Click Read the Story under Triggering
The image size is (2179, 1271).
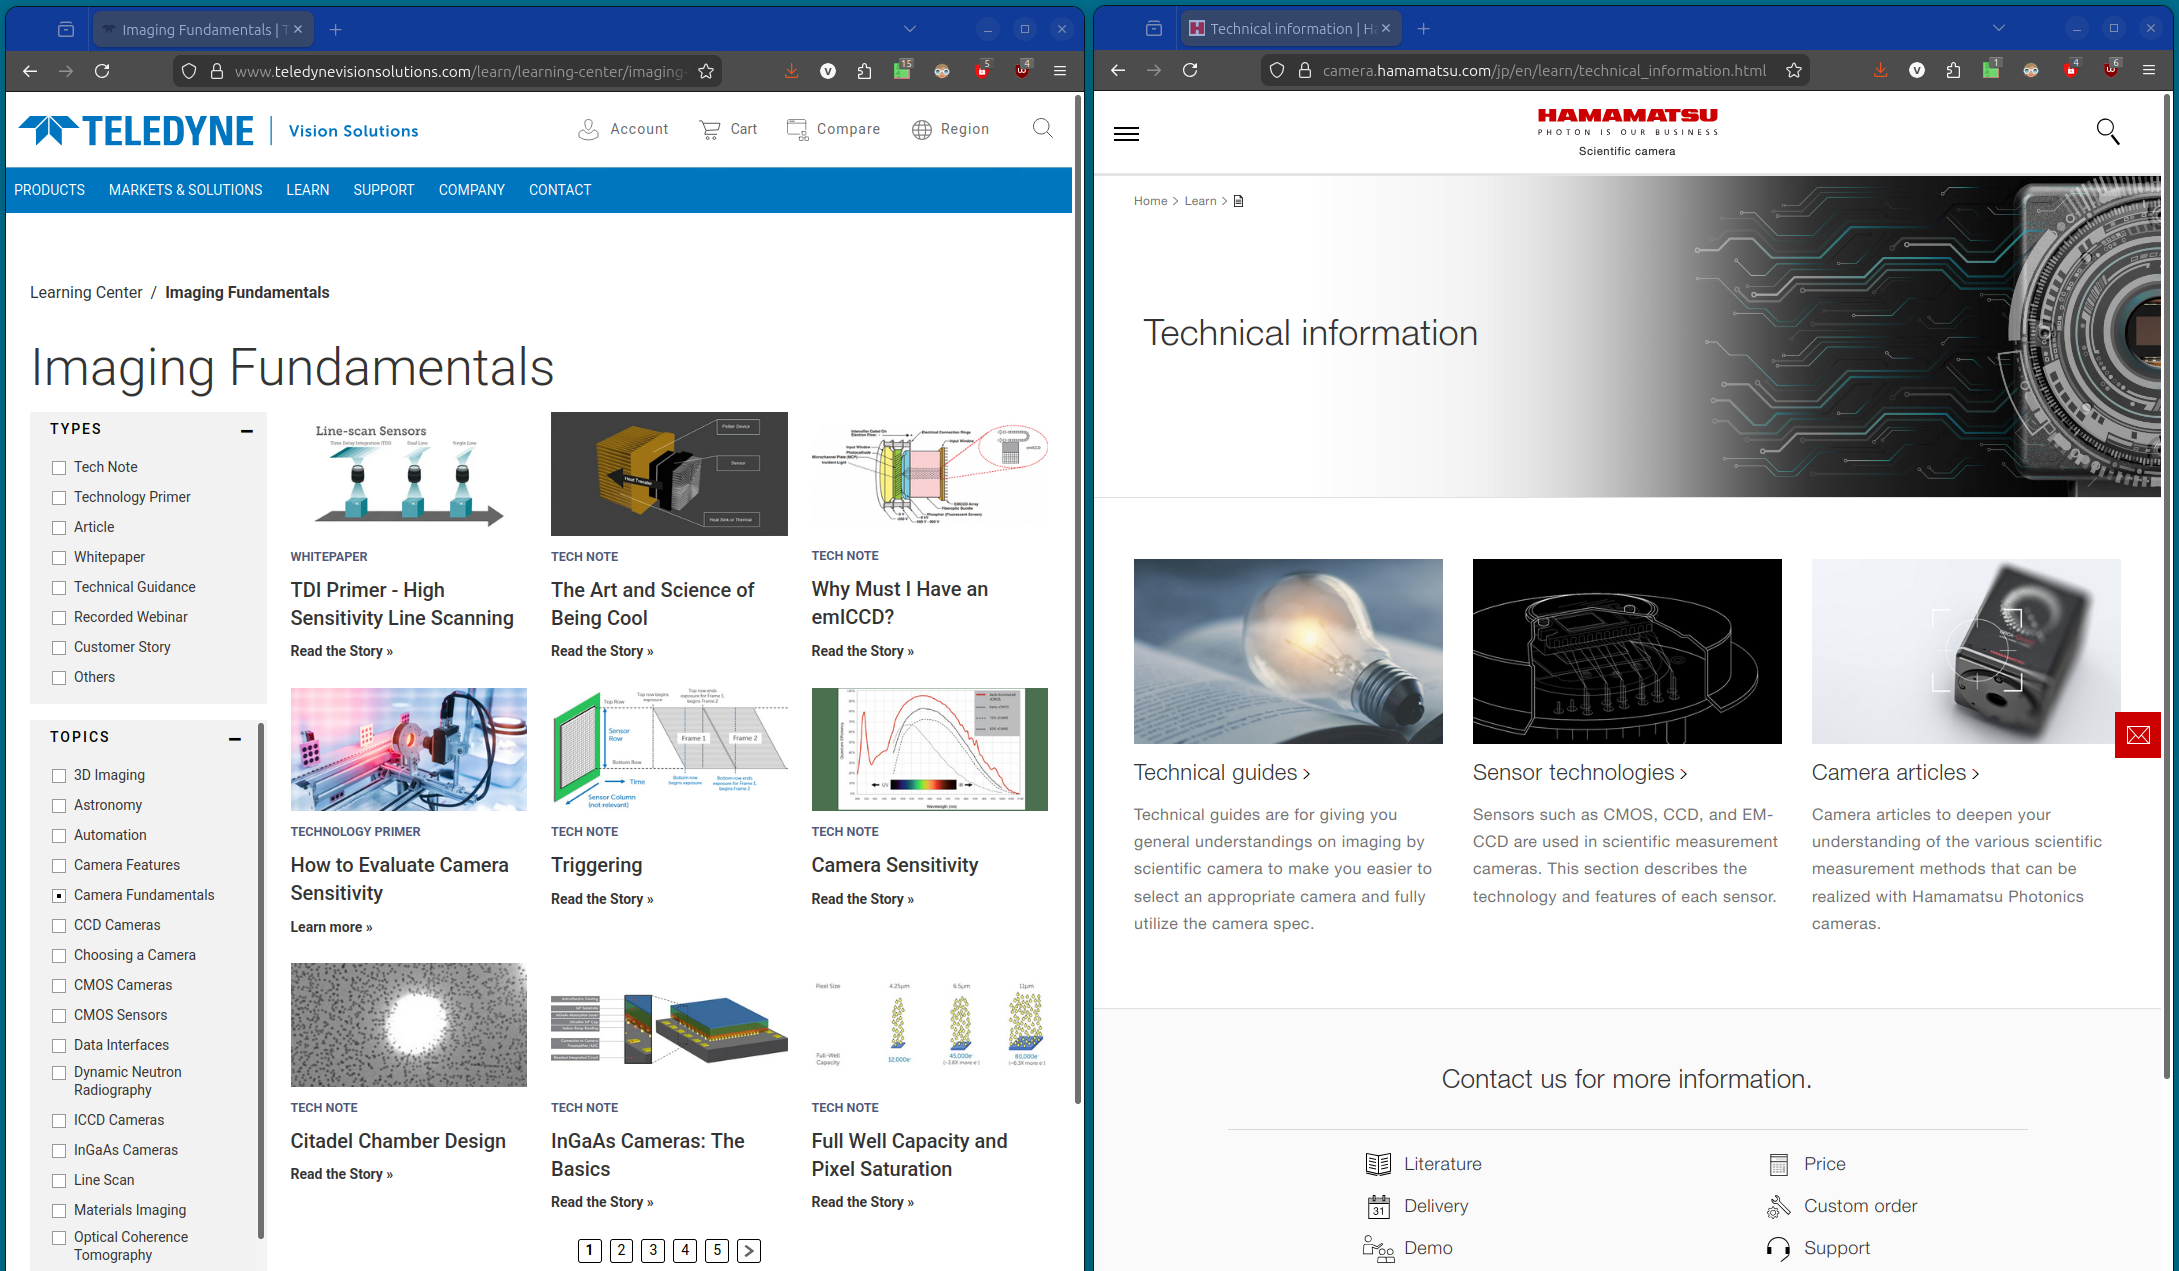coord(601,899)
